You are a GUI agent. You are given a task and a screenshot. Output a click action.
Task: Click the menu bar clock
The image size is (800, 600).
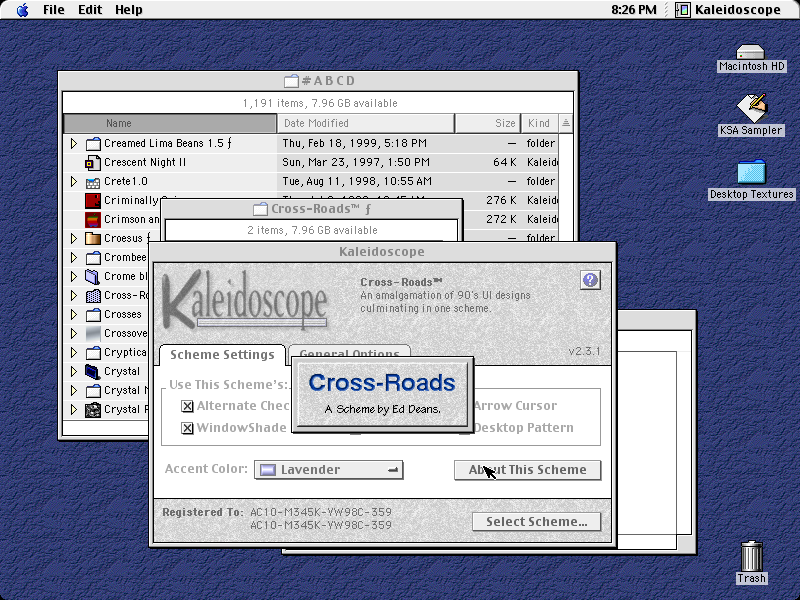click(634, 10)
